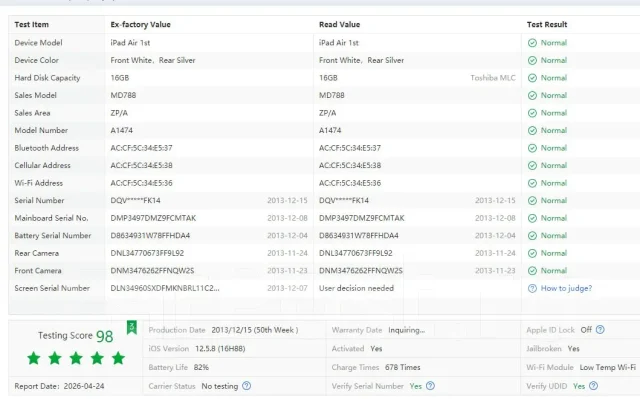Click the User decision needed text
The height and width of the screenshot is (399, 640).
coord(356,288)
